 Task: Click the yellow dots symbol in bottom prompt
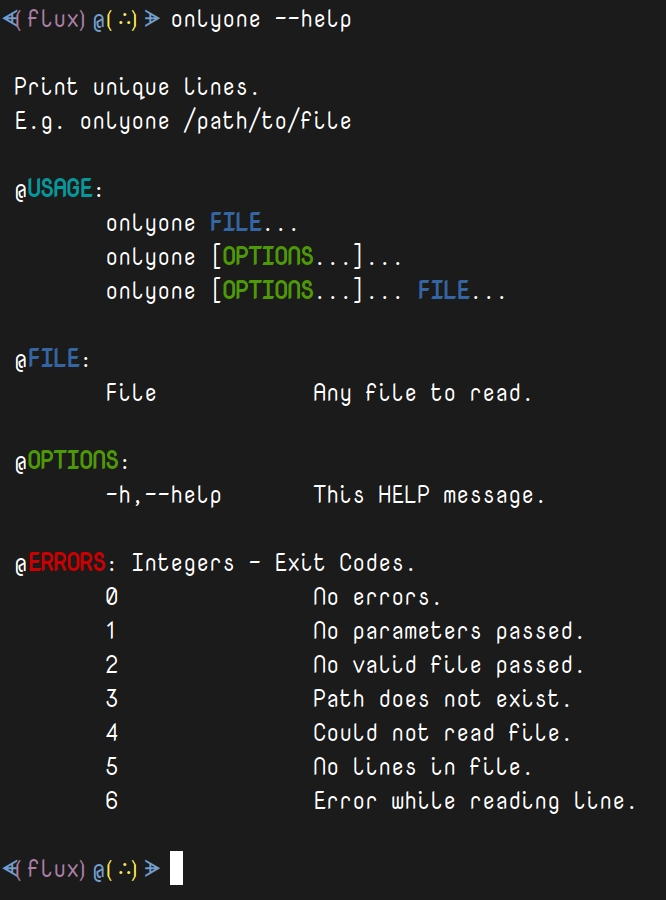click(x=126, y=870)
